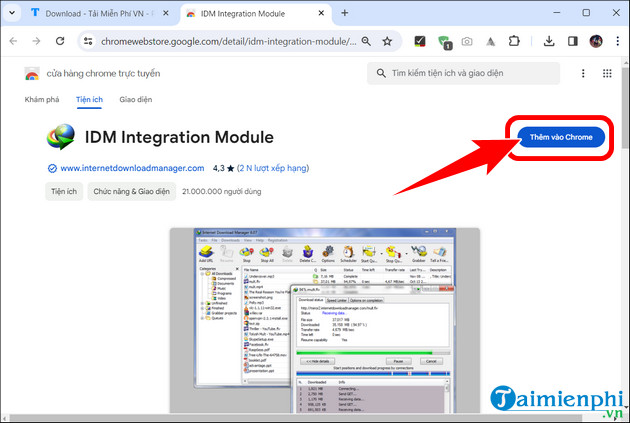The width and height of the screenshot is (630, 423).
Task: Select the Tiện ích tab
Action: point(89,100)
